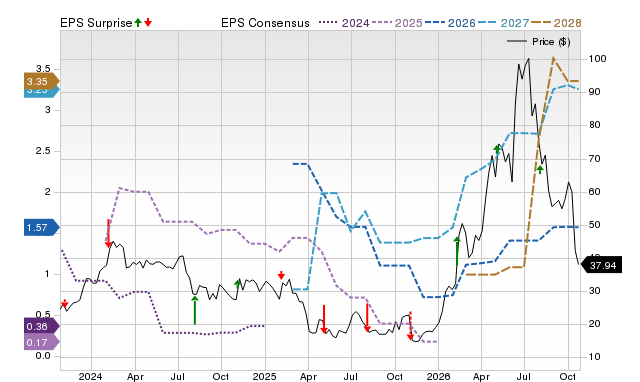The height and width of the screenshot is (382, 640).
Task: Select the EPS Surprise legend label
Action: coord(96,23)
